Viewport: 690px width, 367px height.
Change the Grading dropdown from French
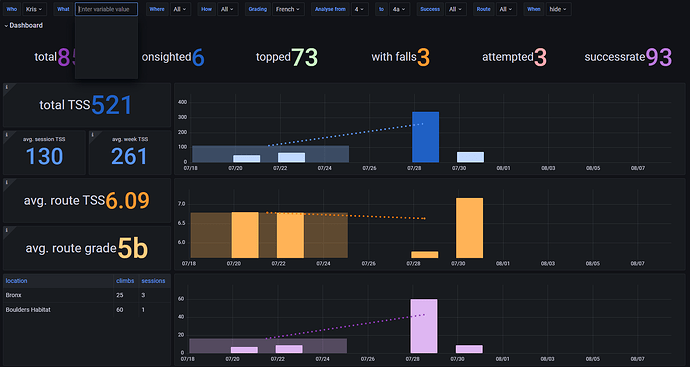pos(288,9)
